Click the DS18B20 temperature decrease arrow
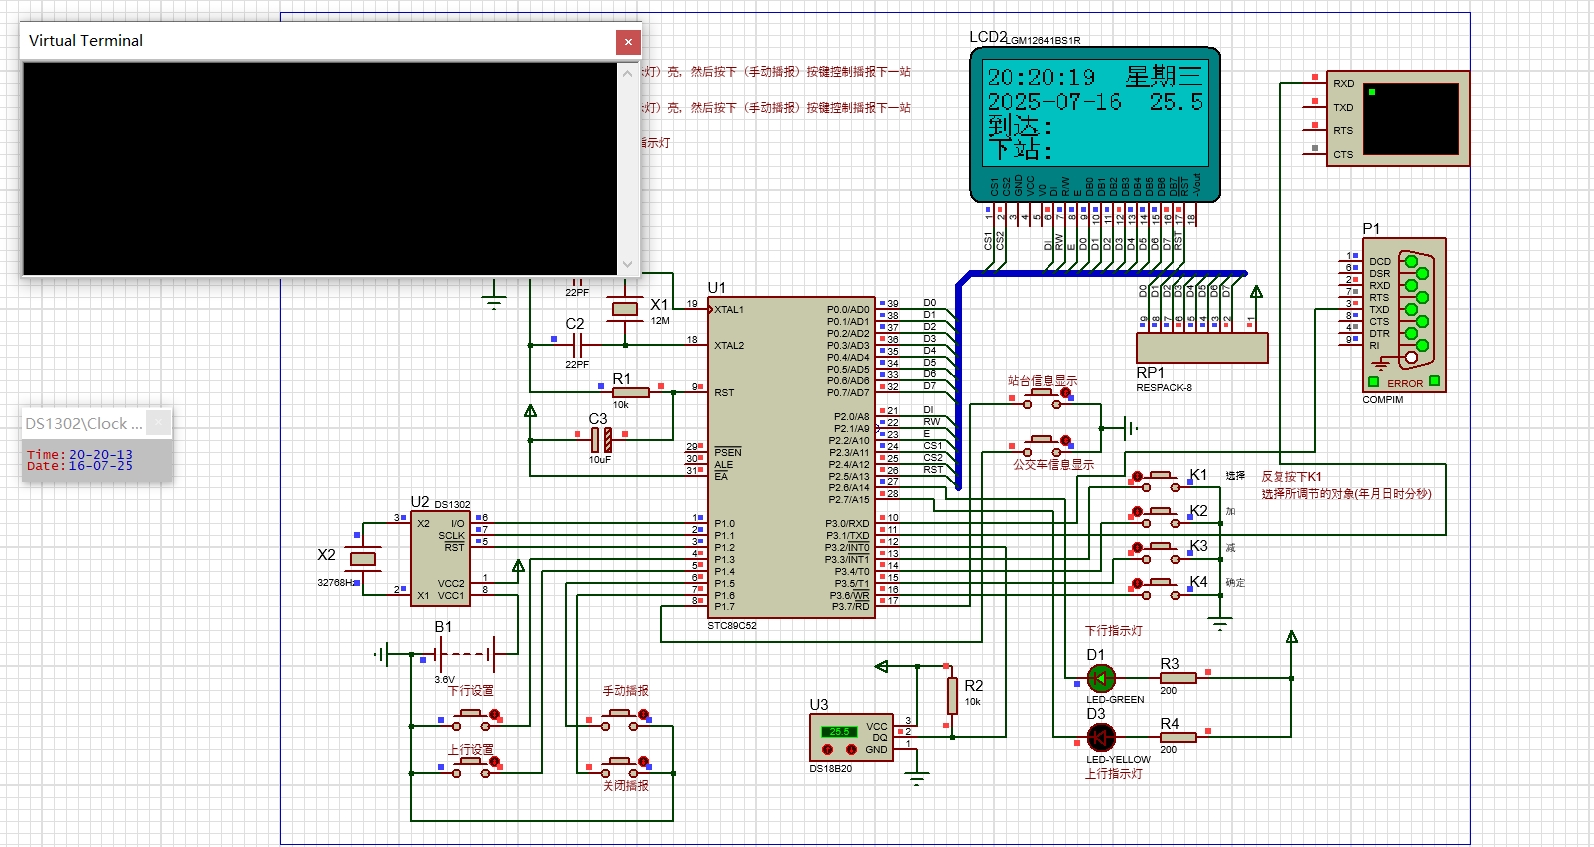The height and width of the screenshot is (847, 1594). 851,749
